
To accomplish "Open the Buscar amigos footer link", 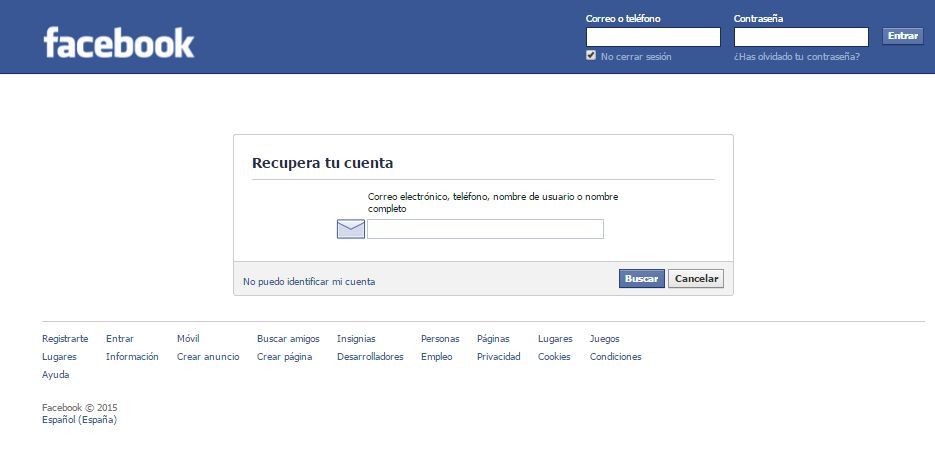I will [288, 339].
